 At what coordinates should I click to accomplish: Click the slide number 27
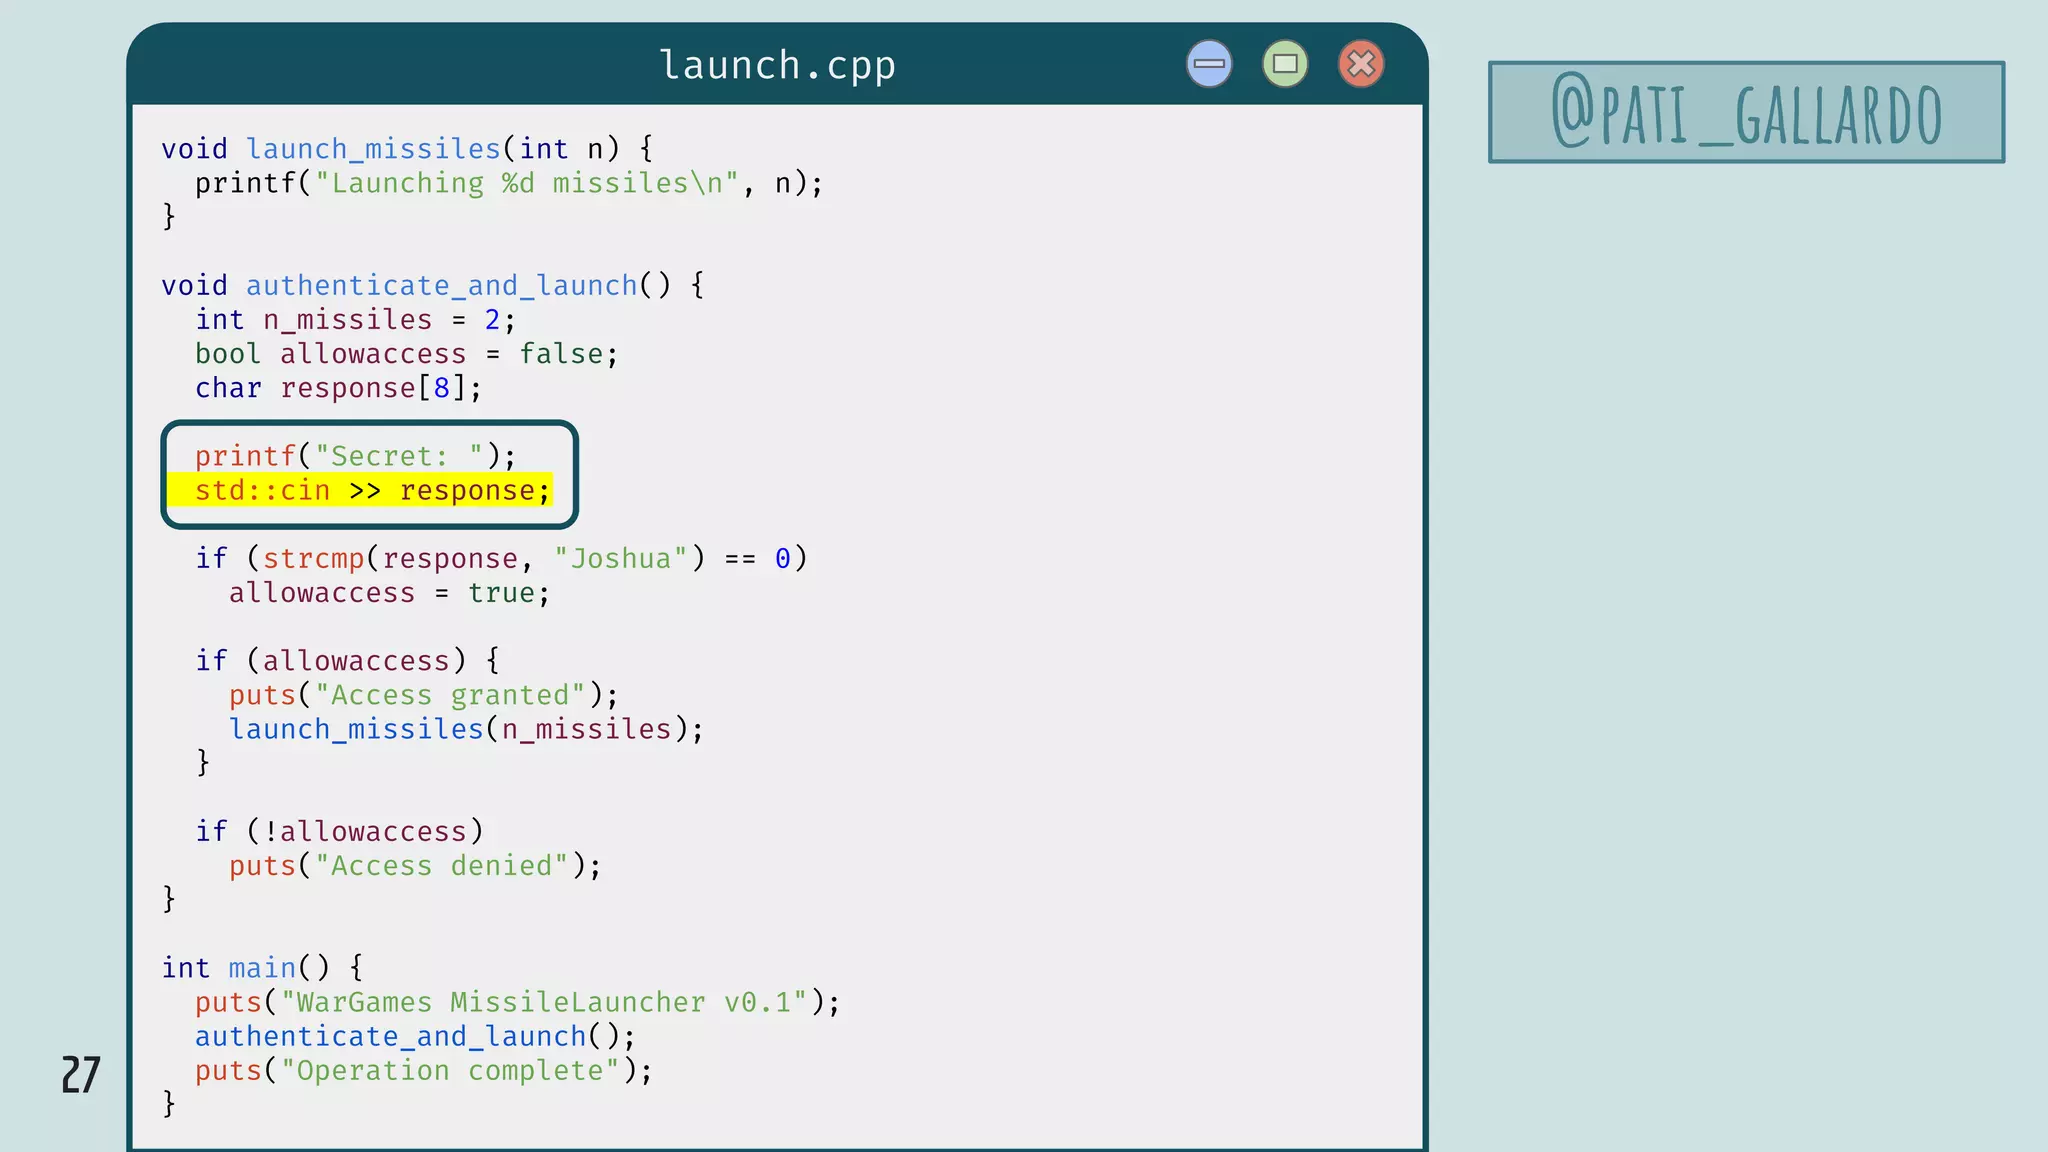coord(81,1075)
